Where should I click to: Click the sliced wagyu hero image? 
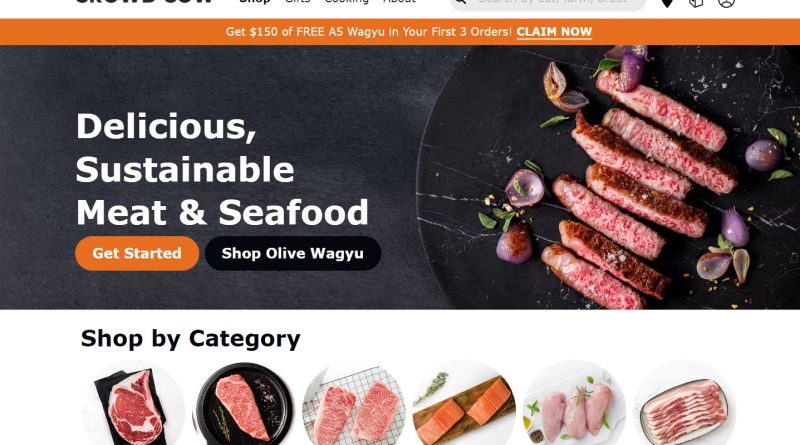pyautogui.click(x=608, y=177)
